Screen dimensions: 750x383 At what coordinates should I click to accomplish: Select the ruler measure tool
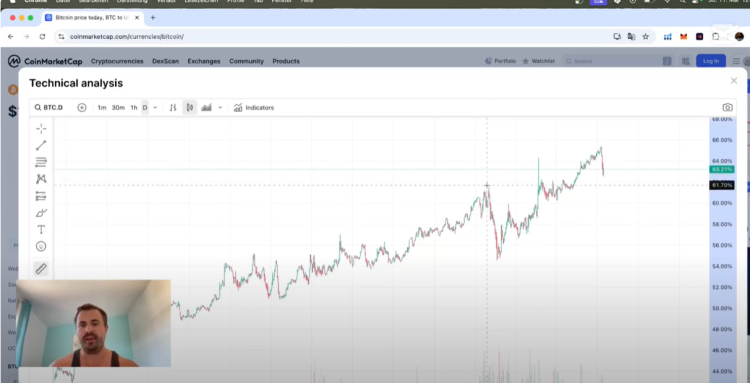pos(41,269)
